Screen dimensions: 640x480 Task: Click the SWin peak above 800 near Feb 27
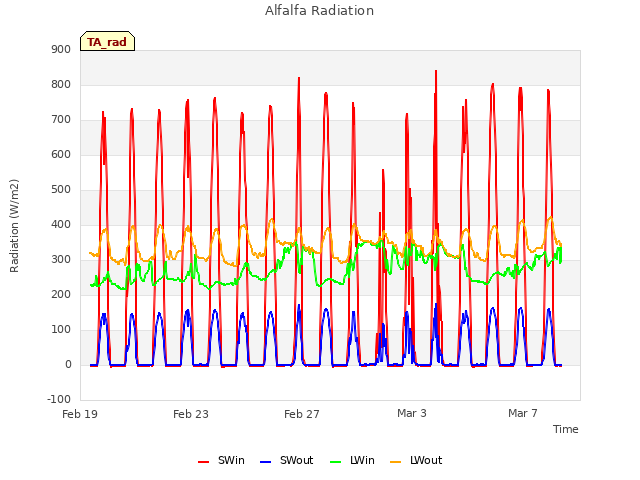[299, 78]
